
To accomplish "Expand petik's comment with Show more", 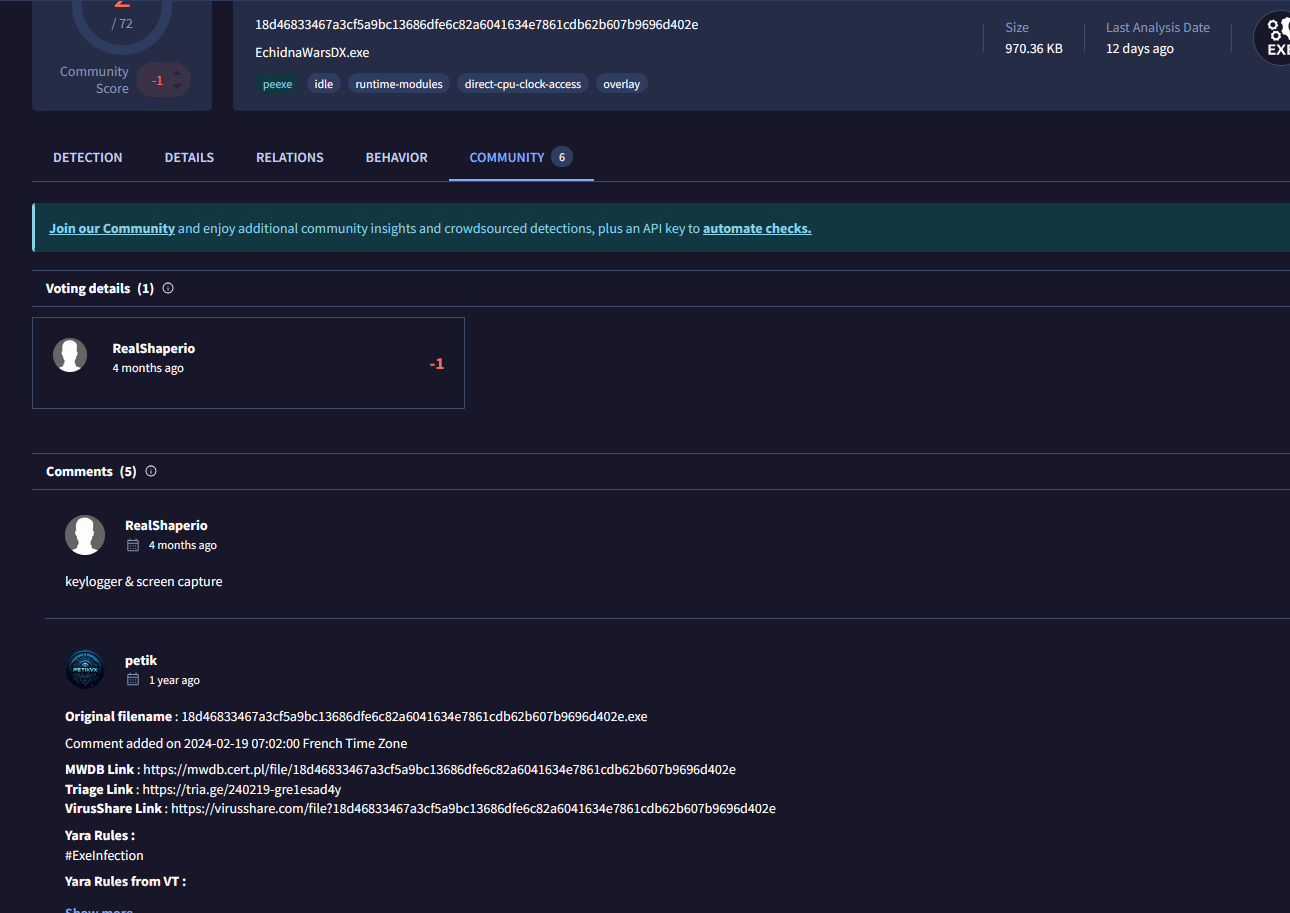I will (x=99, y=910).
